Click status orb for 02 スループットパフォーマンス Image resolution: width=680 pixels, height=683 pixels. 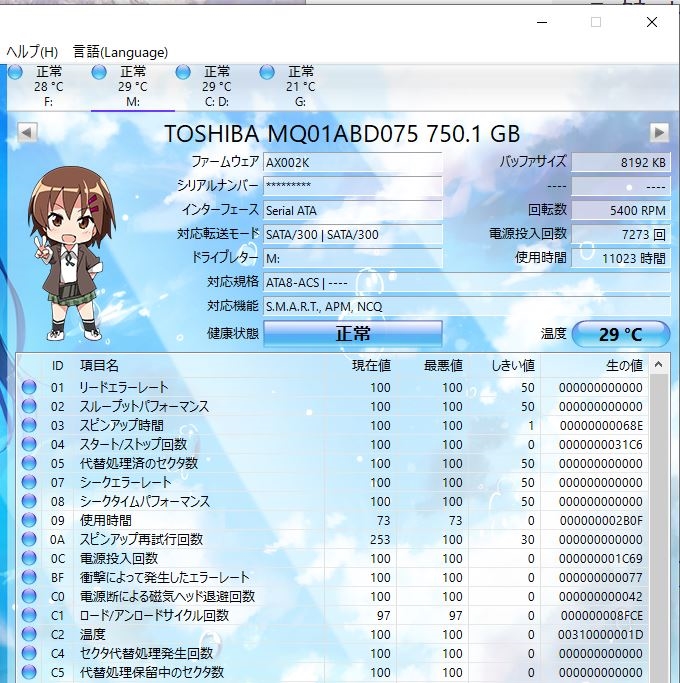[x=29, y=406]
